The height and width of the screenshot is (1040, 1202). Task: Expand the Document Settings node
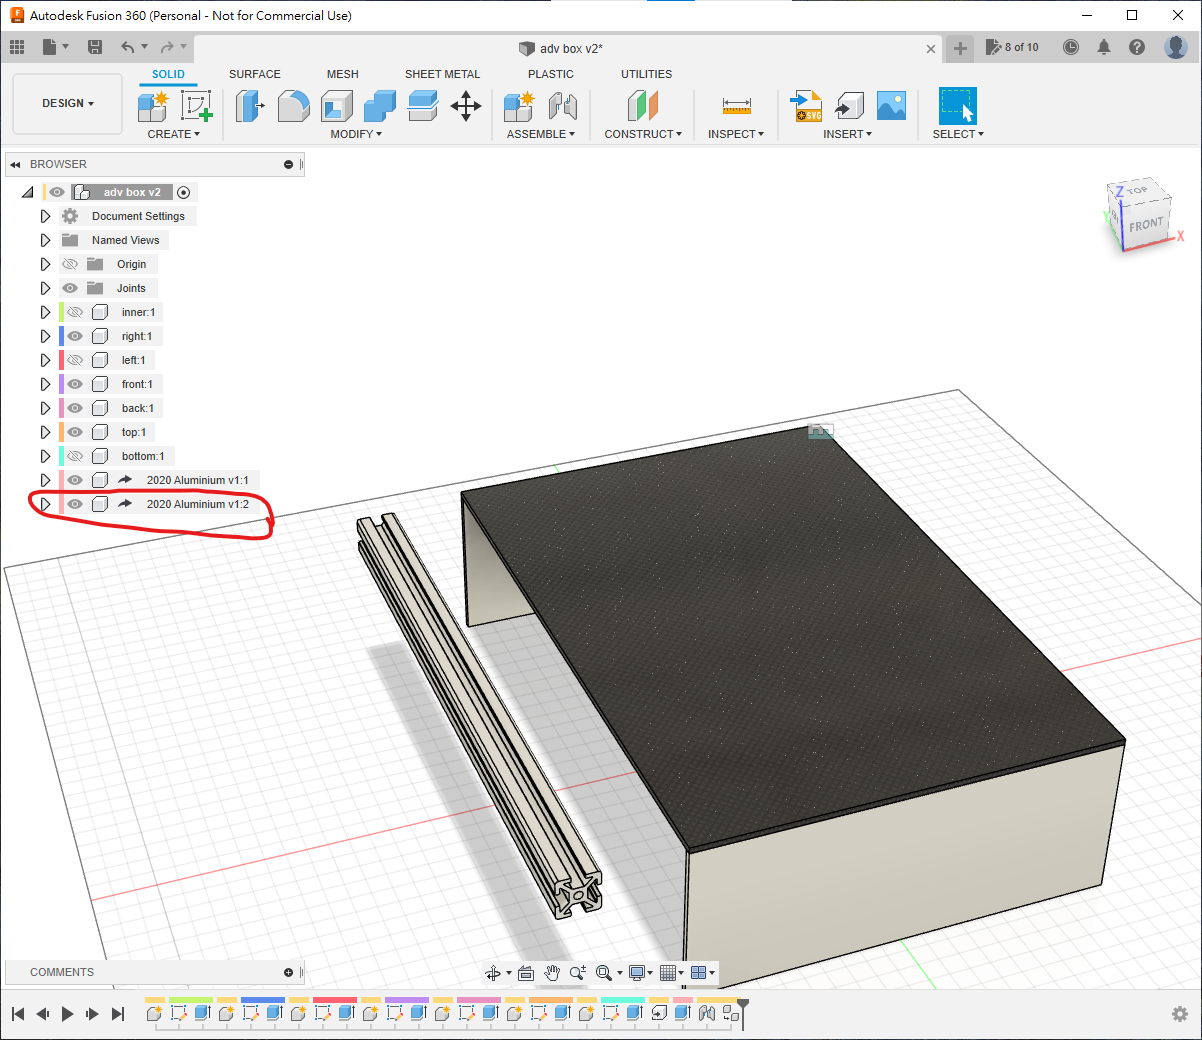(x=45, y=216)
